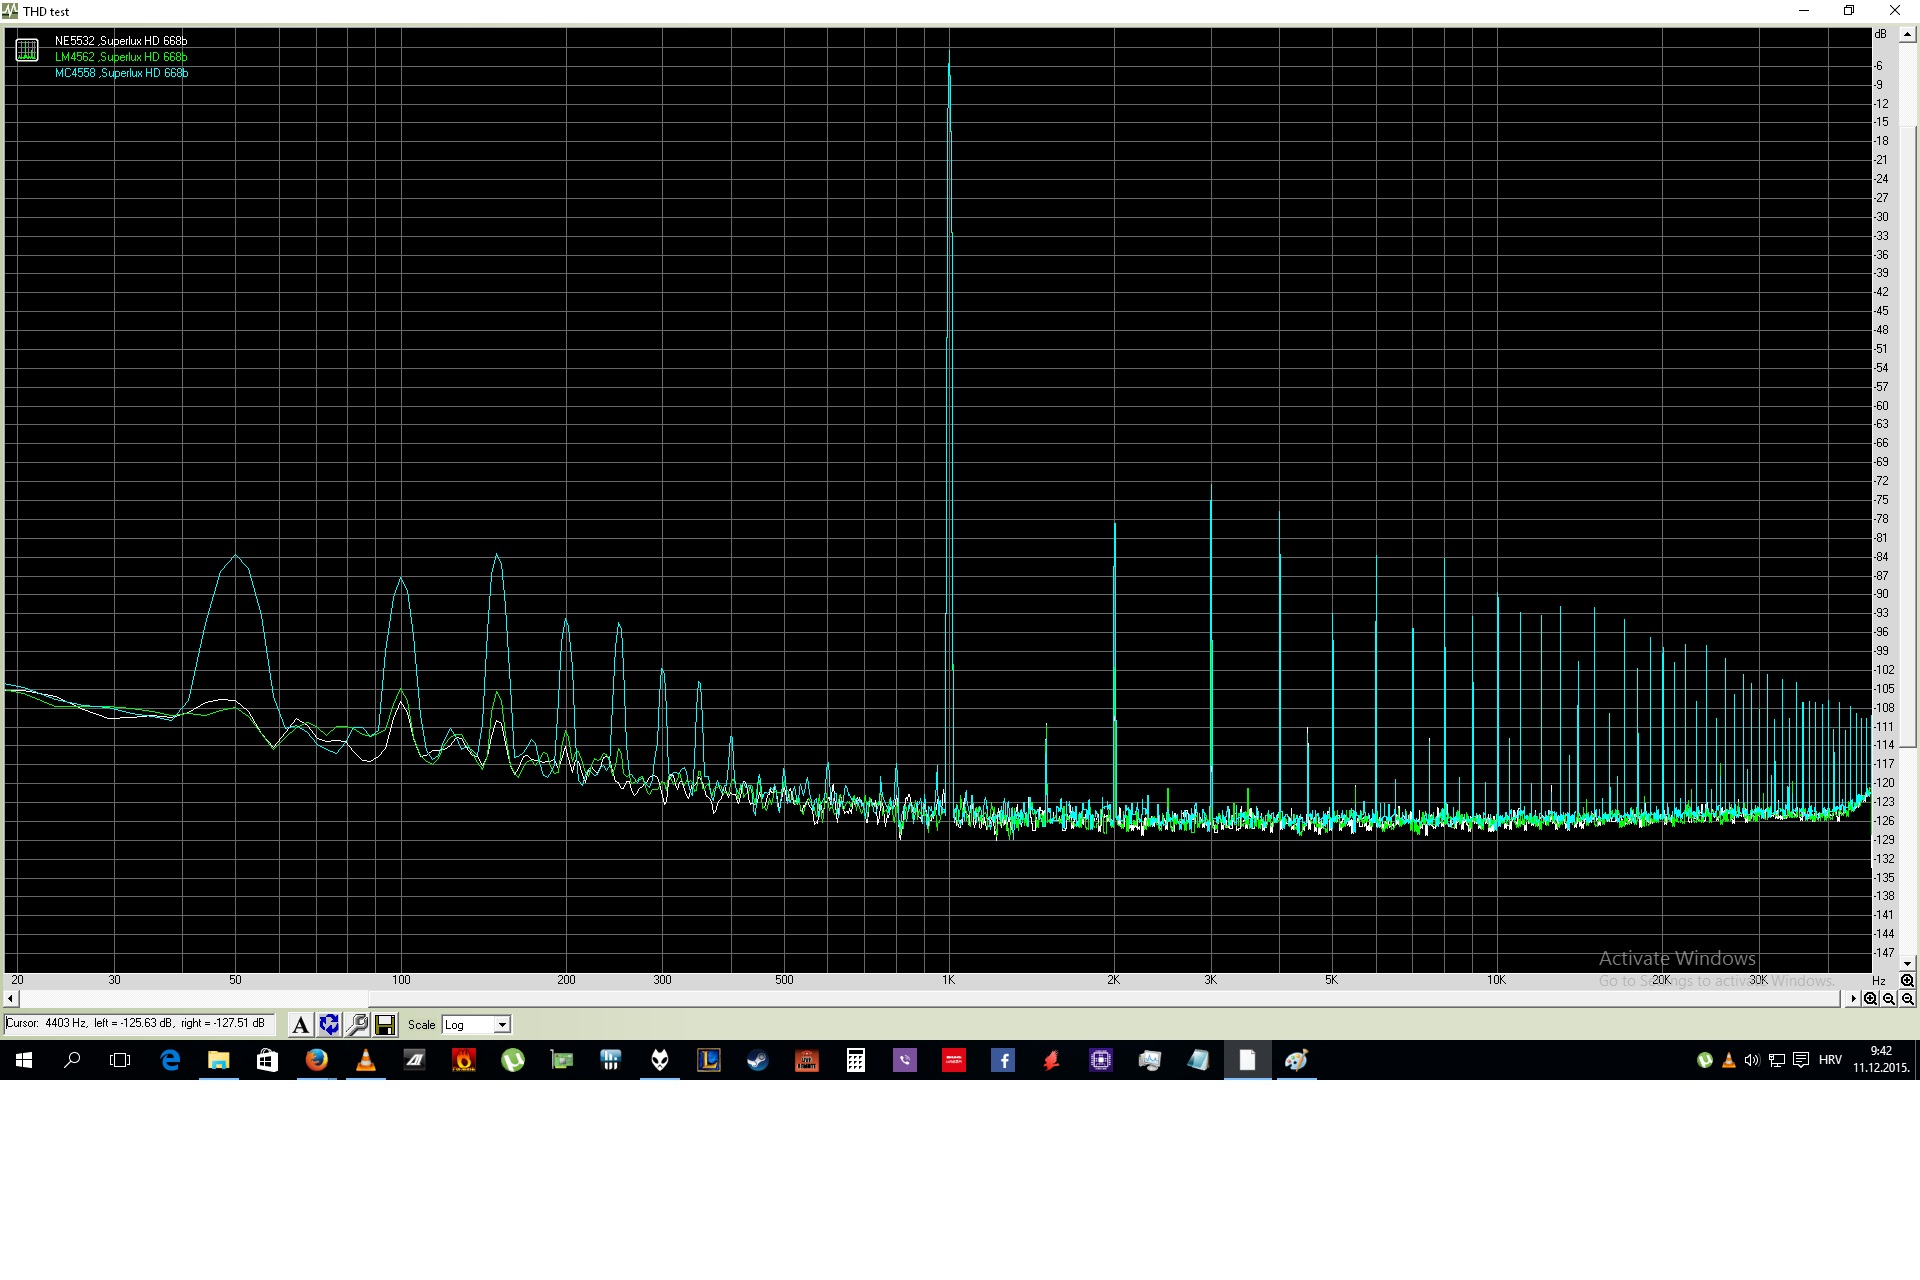Select the MC4558 Superlux HD 668b legend entry

pyautogui.click(x=121, y=73)
